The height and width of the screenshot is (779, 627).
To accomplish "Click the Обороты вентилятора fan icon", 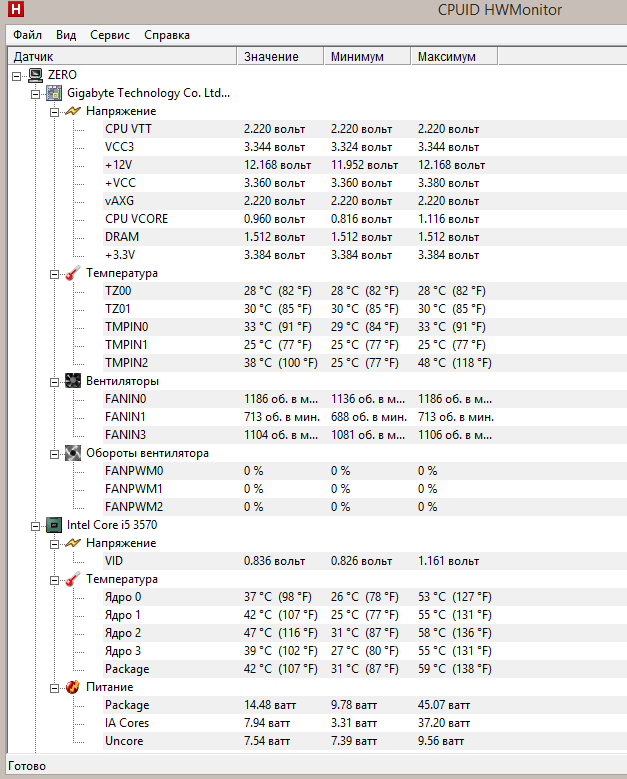I will coord(72,453).
